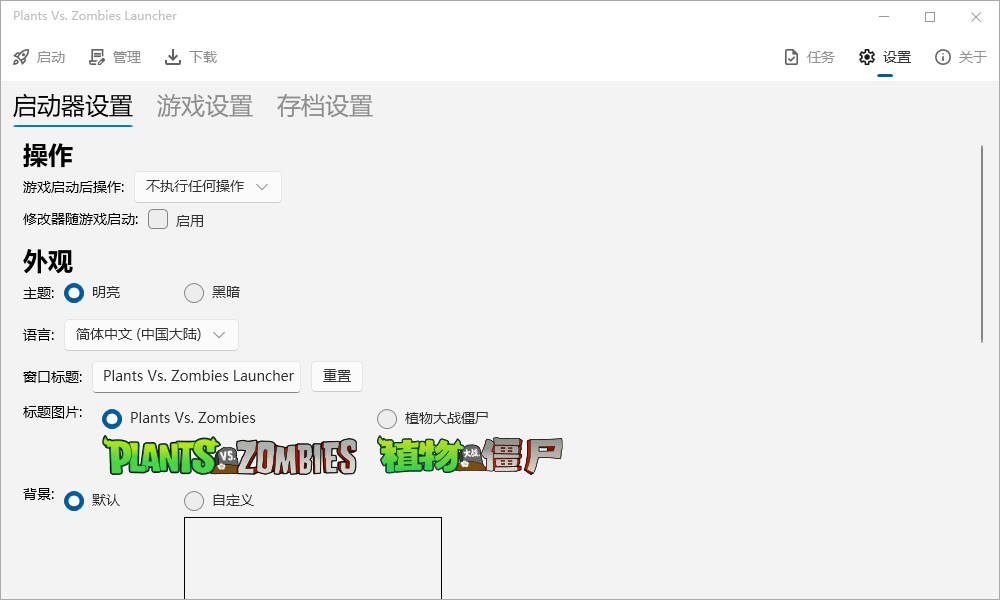Image resolution: width=1000 pixels, height=600 pixels.
Task: Click the 下载 download arrow icon
Action: tap(173, 57)
